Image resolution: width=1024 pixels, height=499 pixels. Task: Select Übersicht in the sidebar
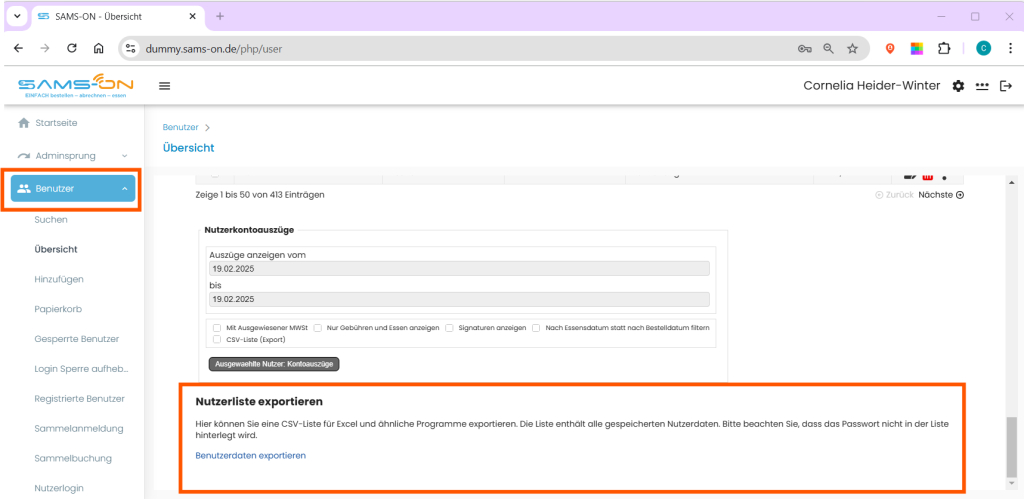coord(56,250)
